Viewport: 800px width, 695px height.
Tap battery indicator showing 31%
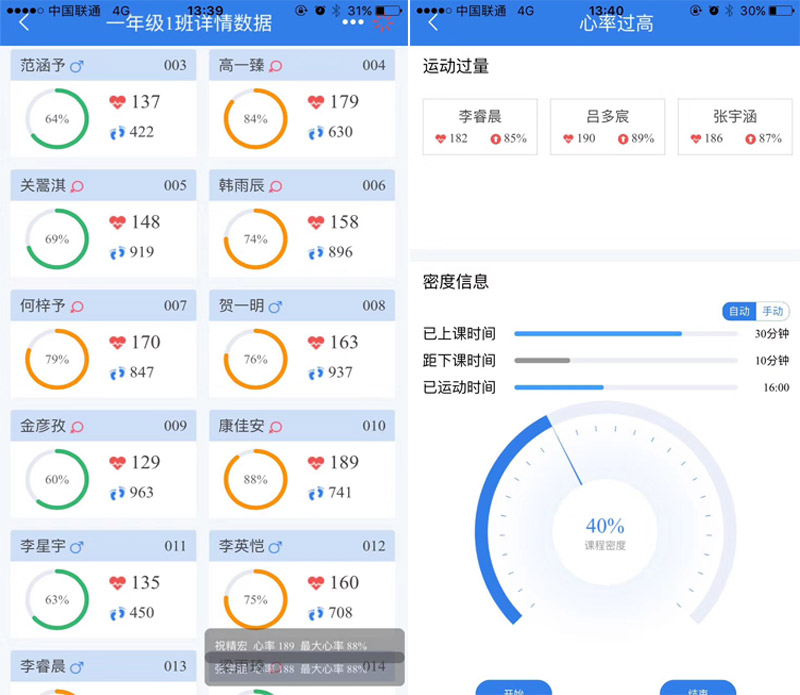point(388,11)
